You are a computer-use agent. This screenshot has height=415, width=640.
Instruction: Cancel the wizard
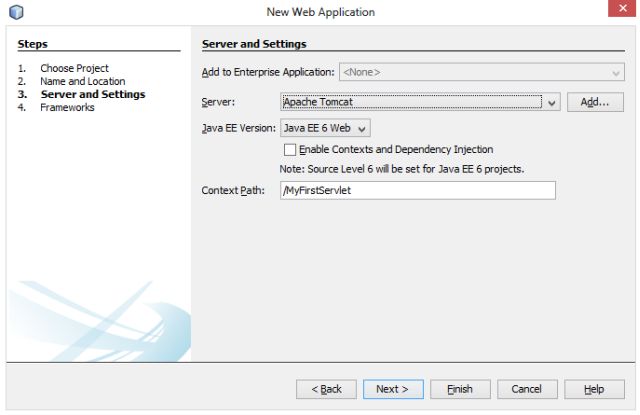pyautogui.click(x=526, y=389)
